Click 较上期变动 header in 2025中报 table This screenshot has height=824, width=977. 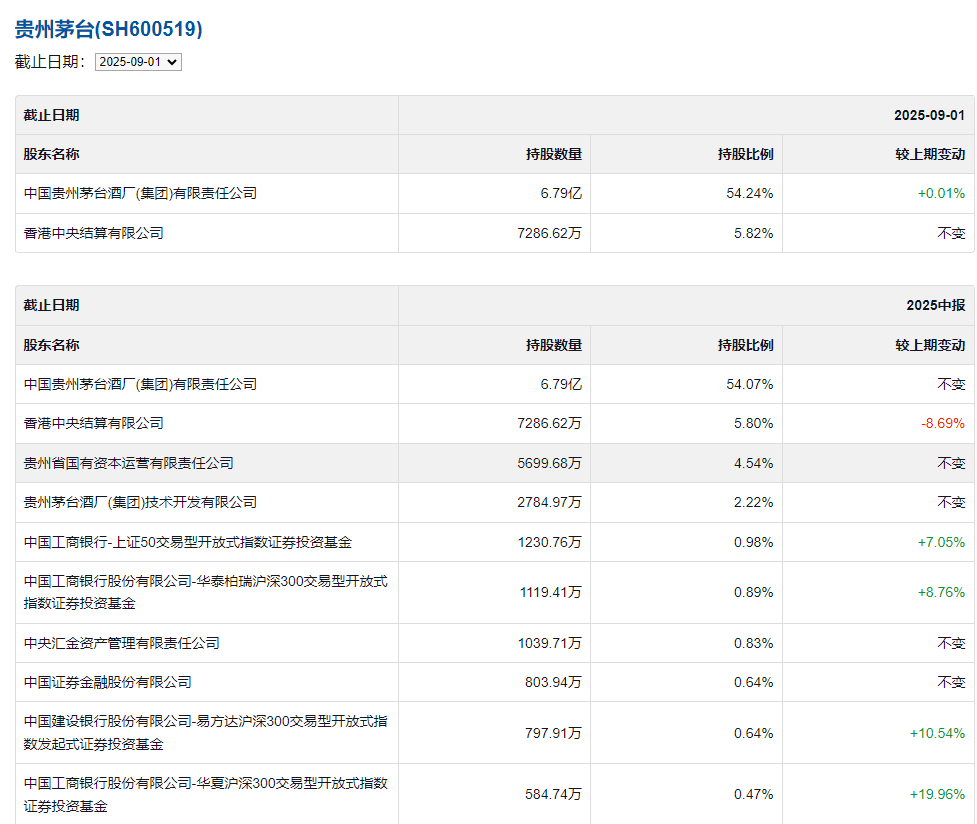coord(930,345)
